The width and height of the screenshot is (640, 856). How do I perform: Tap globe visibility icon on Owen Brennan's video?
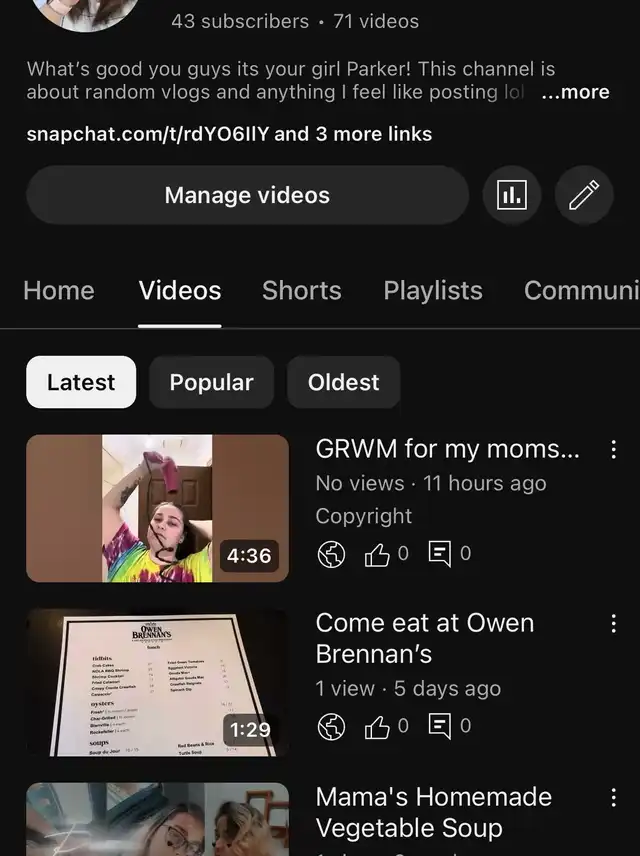click(x=331, y=727)
